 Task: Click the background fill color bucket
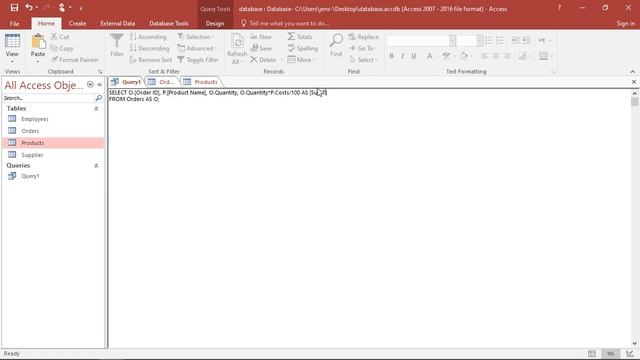[x=464, y=56]
